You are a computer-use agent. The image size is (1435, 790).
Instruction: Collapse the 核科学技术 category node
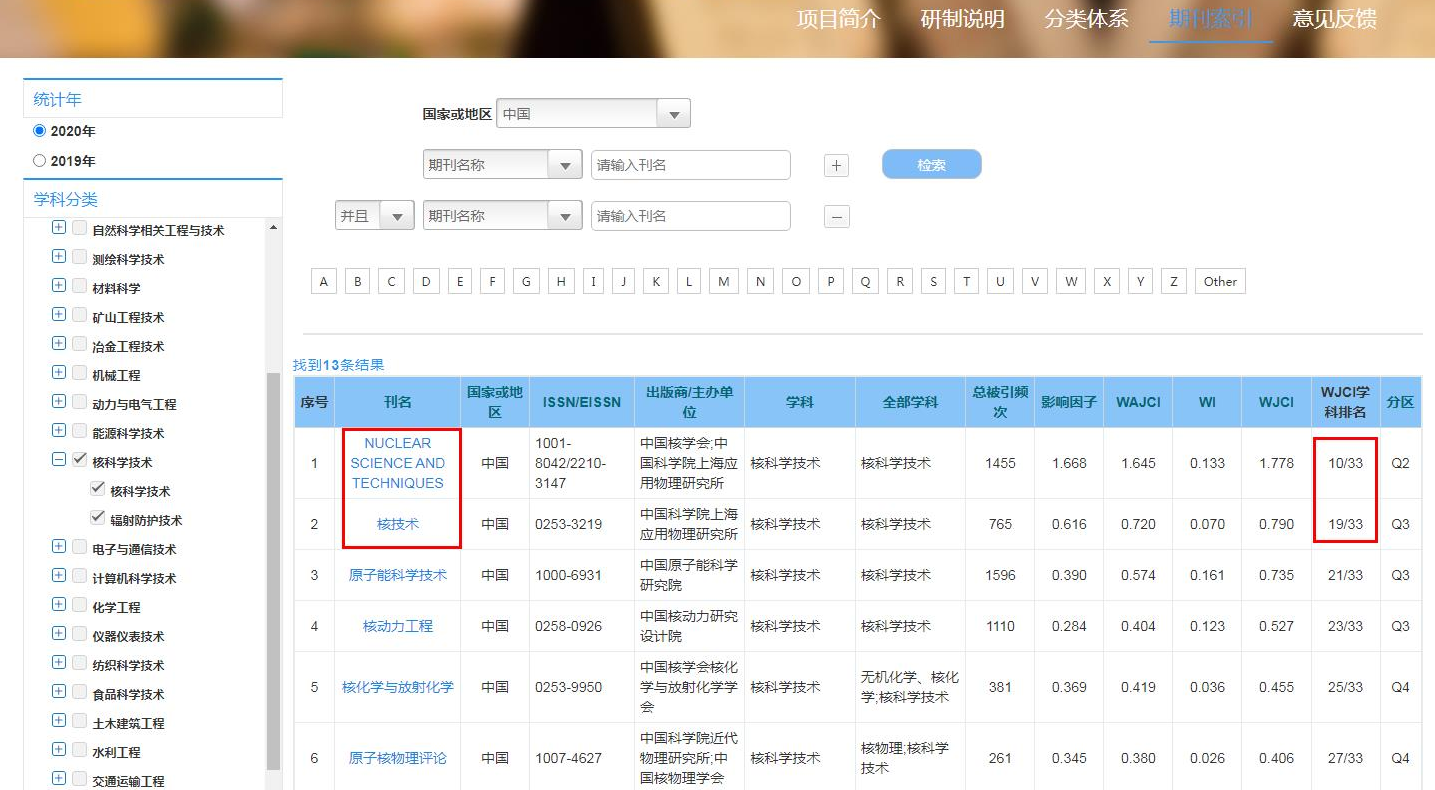tap(59, 461)
